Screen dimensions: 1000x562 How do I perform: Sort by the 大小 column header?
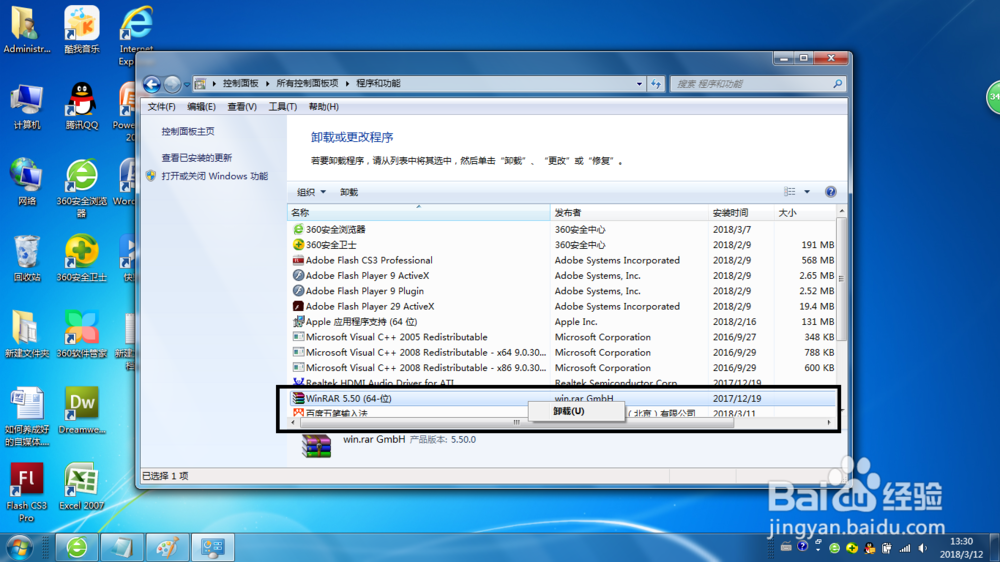805,213
